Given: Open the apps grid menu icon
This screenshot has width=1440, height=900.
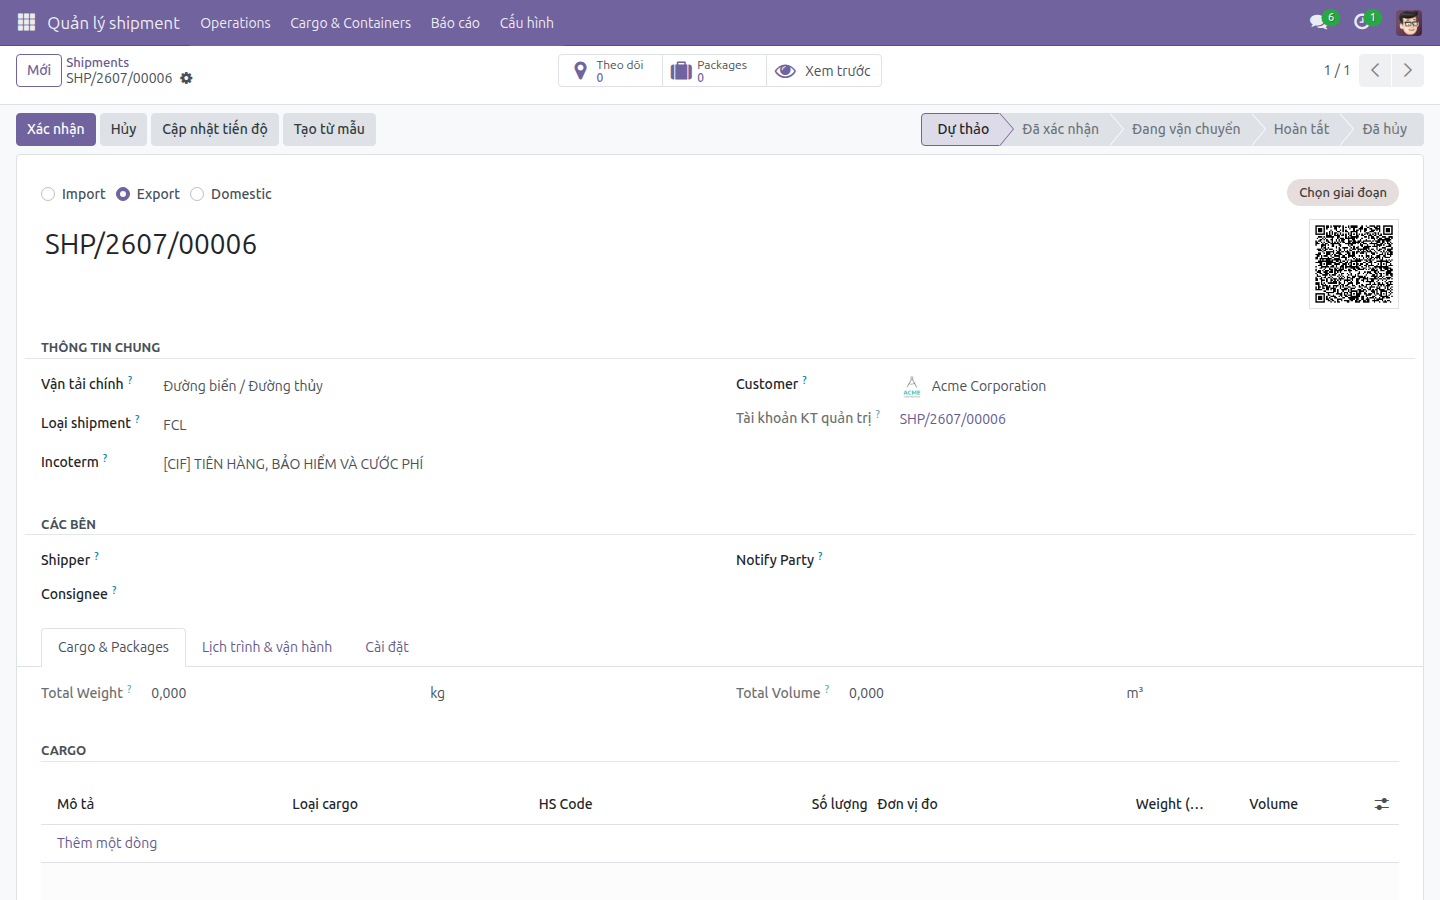Looking at the screenshot, I should pos(27,22).
